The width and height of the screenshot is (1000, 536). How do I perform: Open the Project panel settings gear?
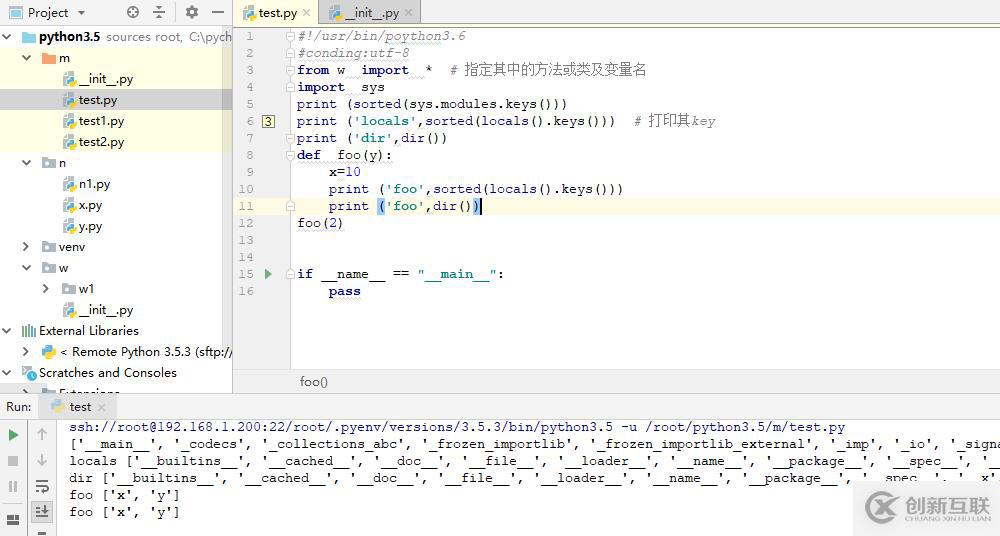tap(191, 12)
